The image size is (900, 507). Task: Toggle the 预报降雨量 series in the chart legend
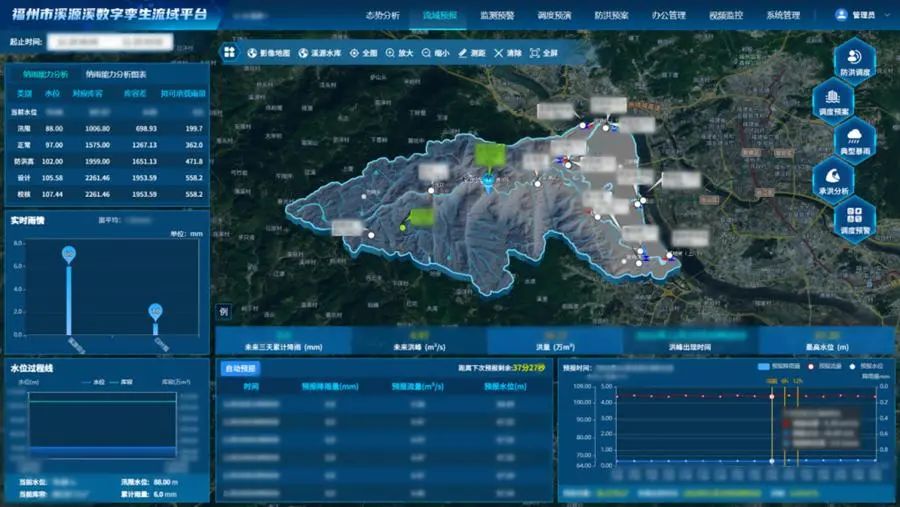(779, 367)
